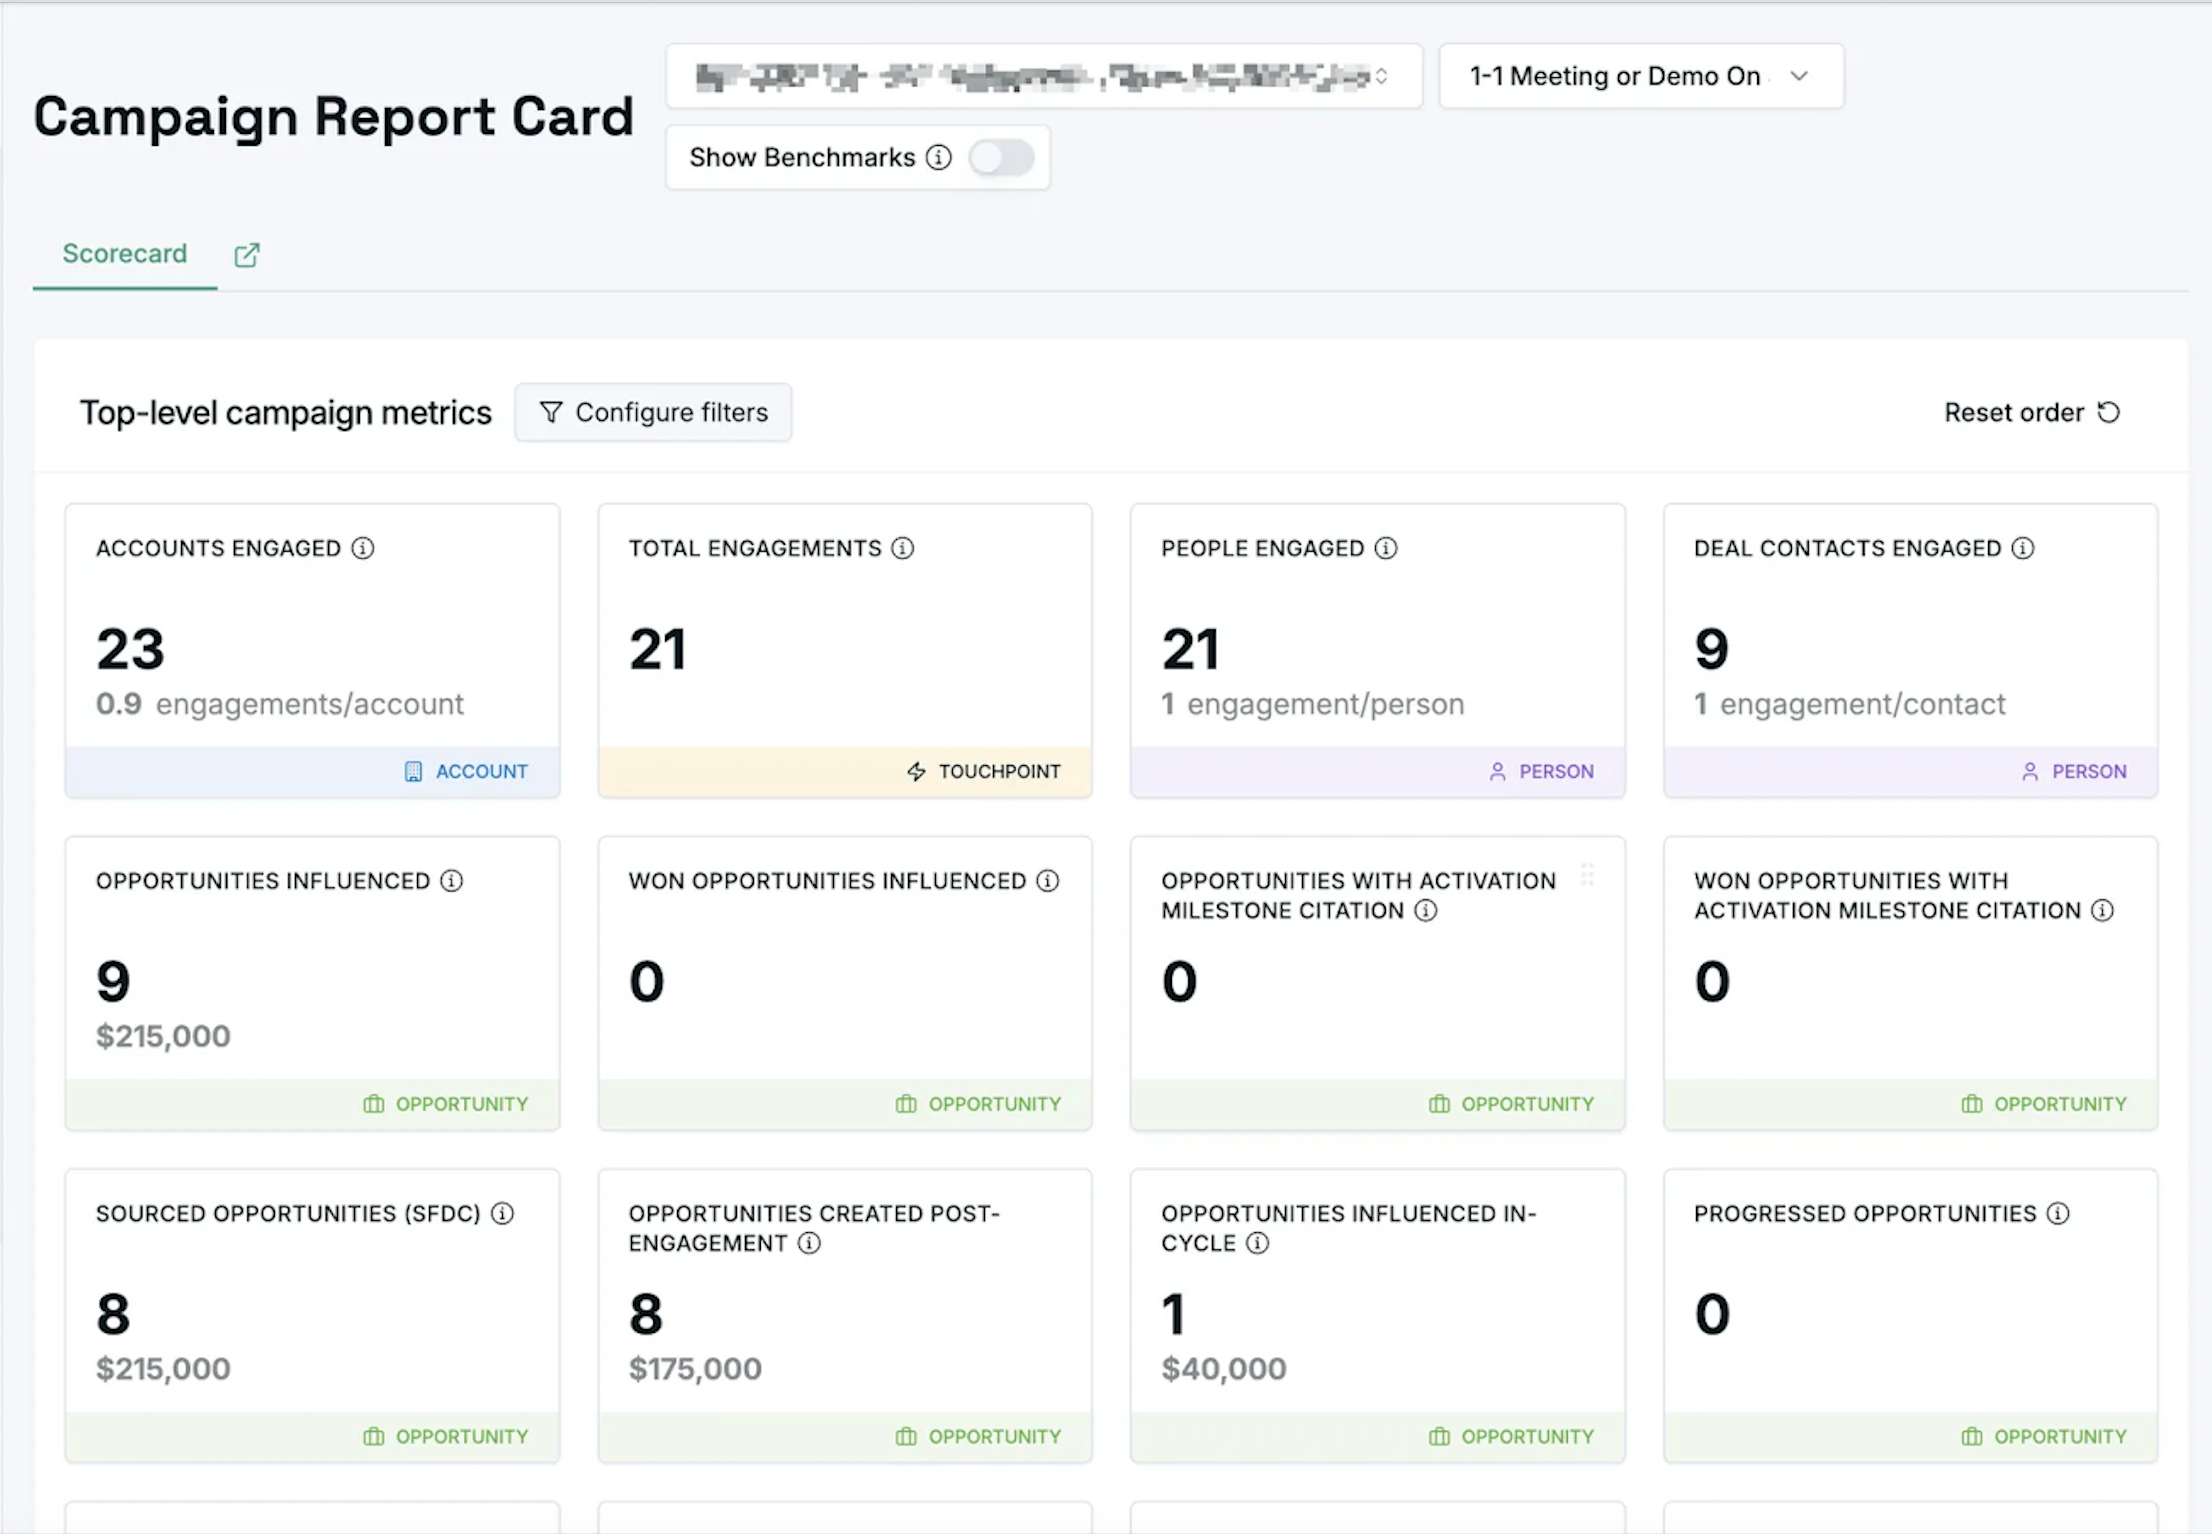Click the Configure filters button
2212x1534 pixels.
653,412
